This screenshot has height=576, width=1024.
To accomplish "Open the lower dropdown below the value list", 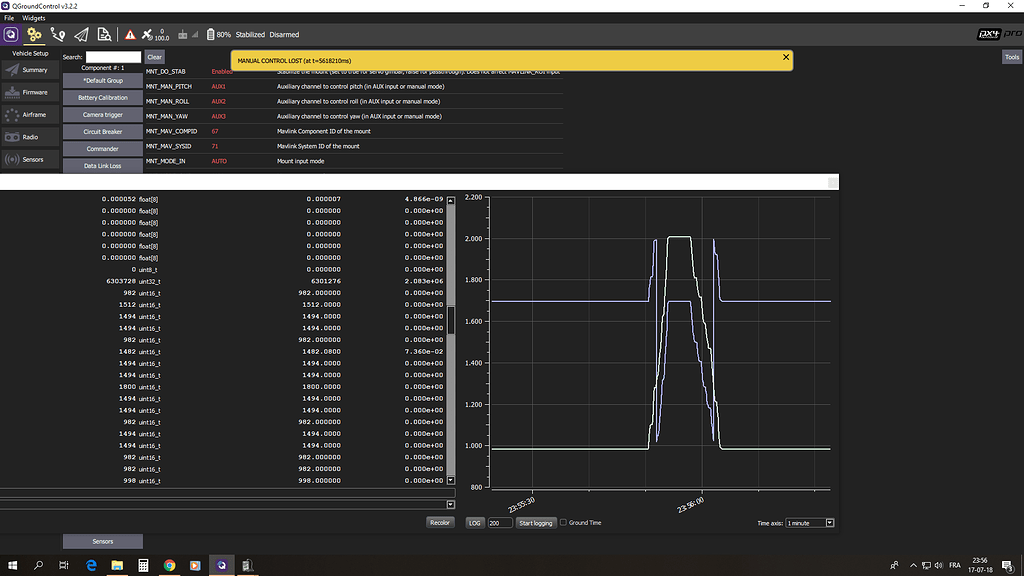I will pos(450,505).
